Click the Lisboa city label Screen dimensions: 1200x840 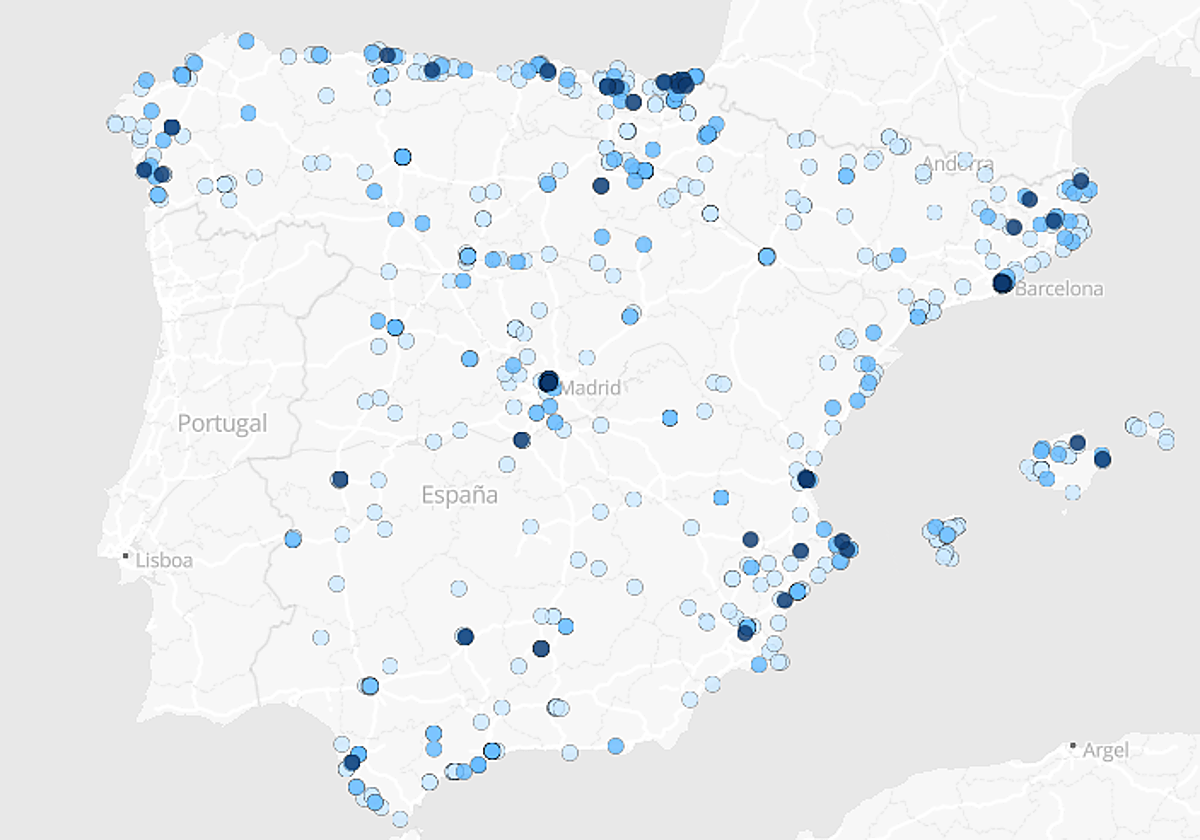(x=164, y=560)
